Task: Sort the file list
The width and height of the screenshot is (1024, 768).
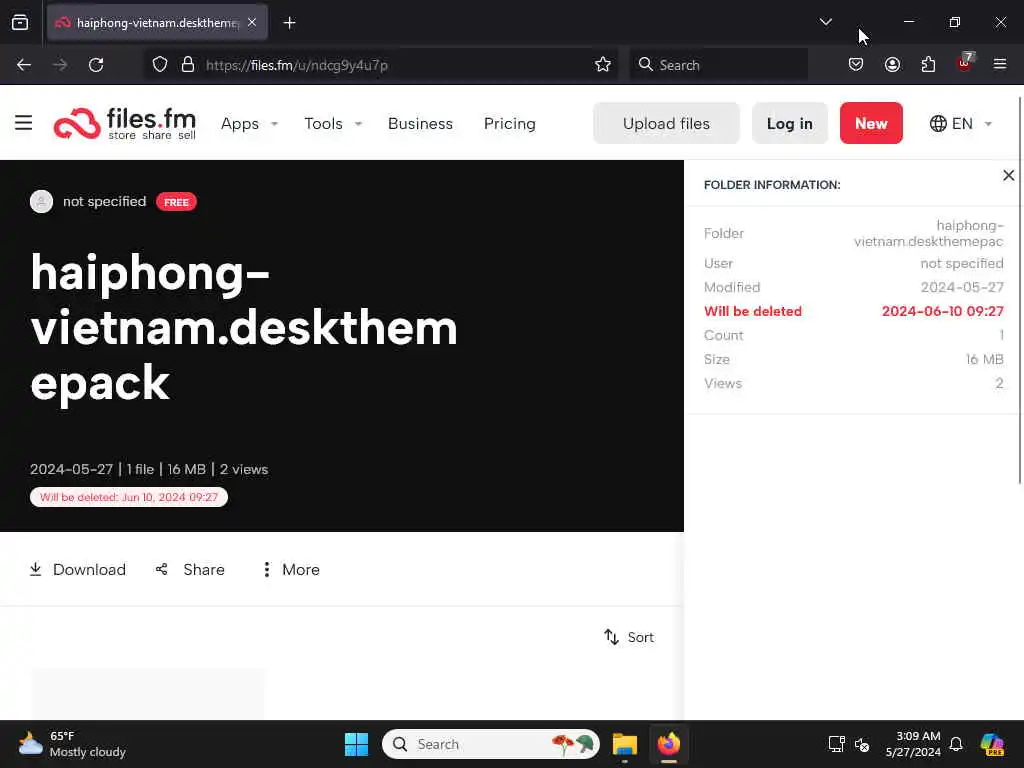Action: (x=630, y=637)
